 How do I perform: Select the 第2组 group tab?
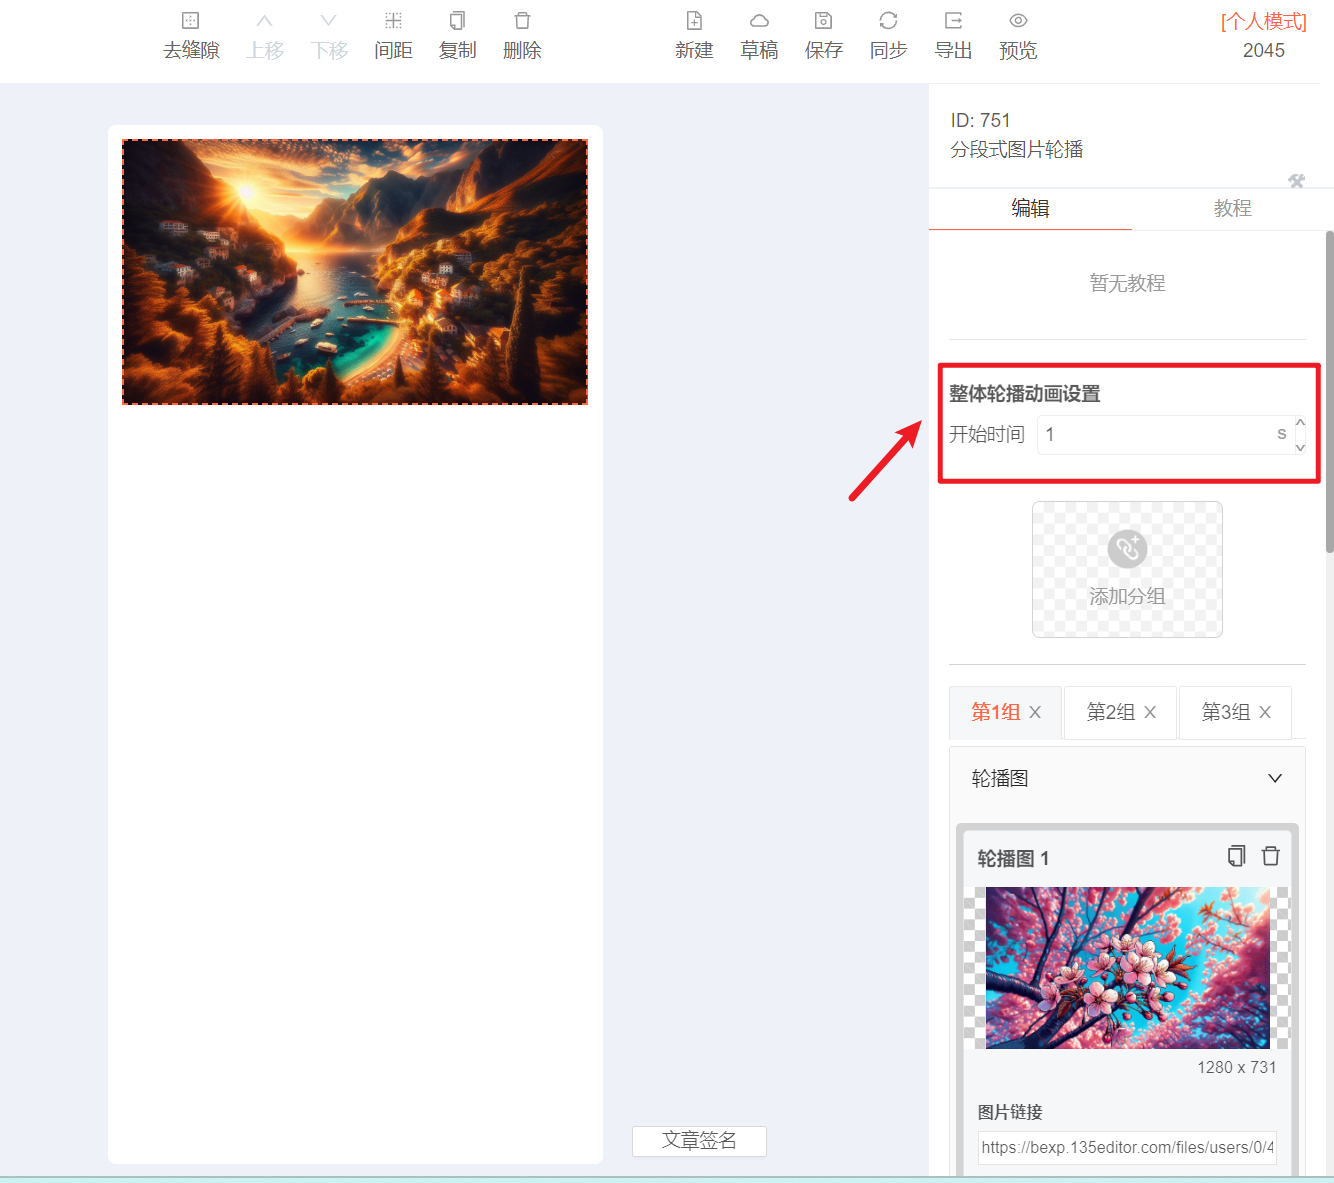[1111, 712]
